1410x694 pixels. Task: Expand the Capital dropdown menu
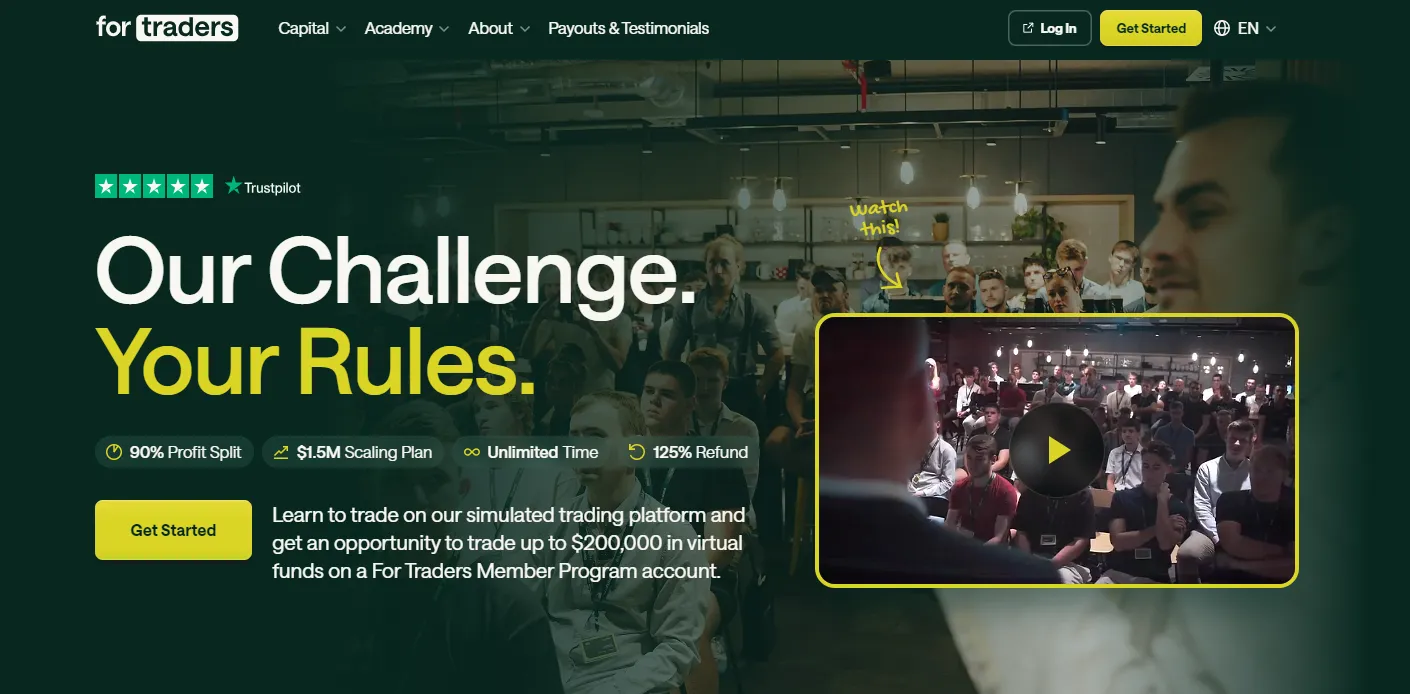312,28
